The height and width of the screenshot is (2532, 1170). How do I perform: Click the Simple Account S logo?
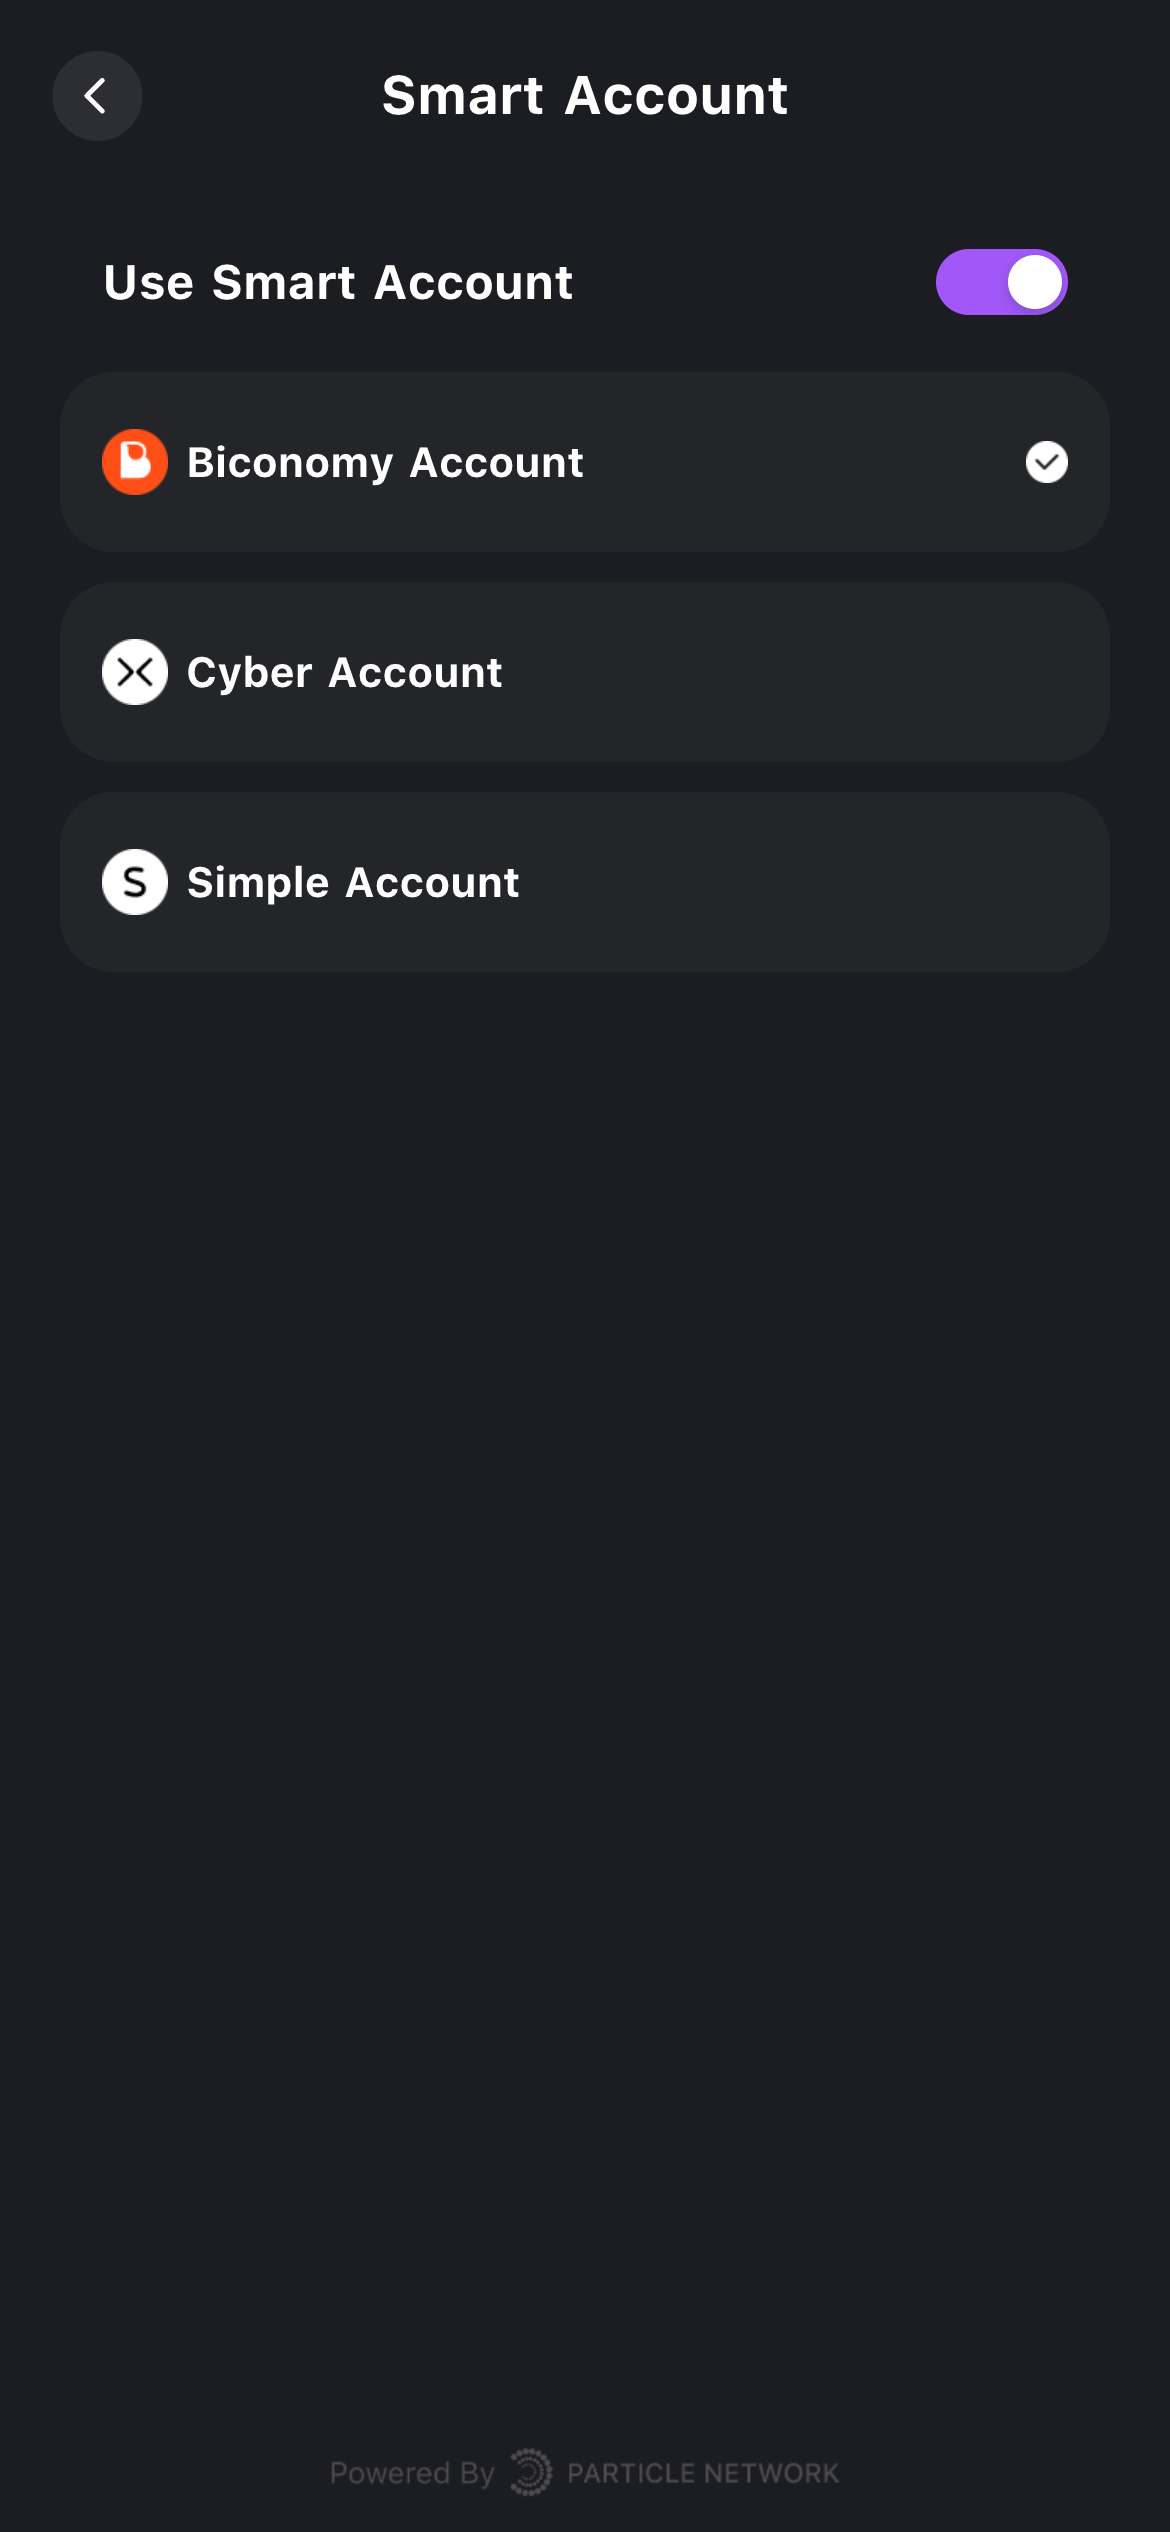pos(135,882)
